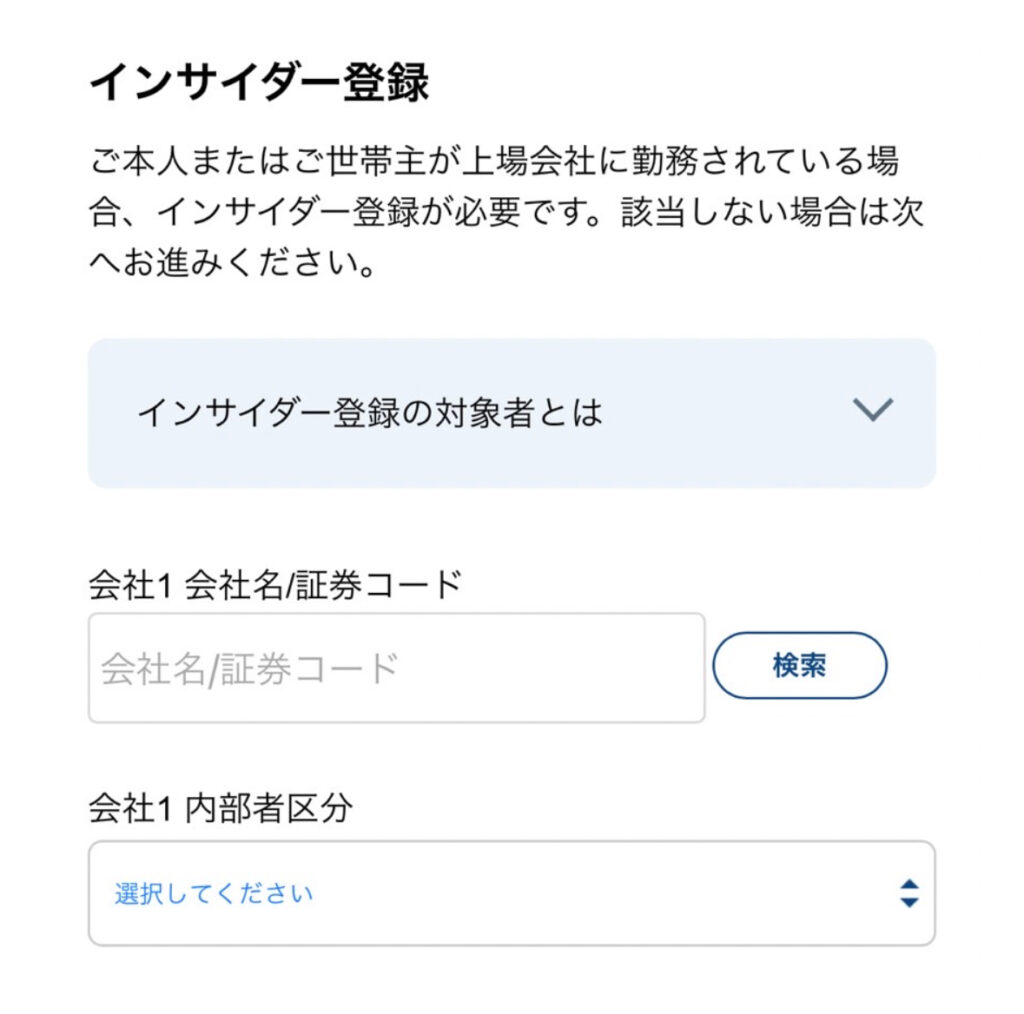Image resolution: width=1024 pixels, height=1014 pixels.
Task: Click the downward chevron arrow beside 対象者とは
Action: (x=873, y=410)
